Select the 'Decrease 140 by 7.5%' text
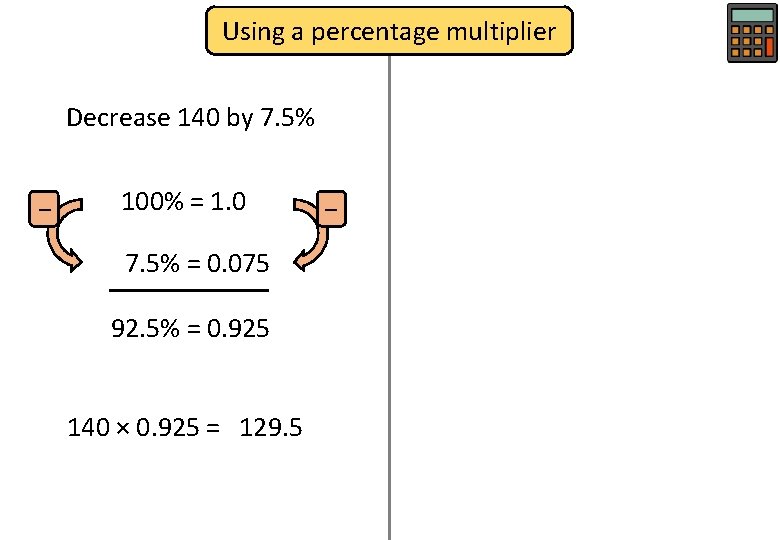Viewport: 780px width, 540px height. tap(190, 118)
